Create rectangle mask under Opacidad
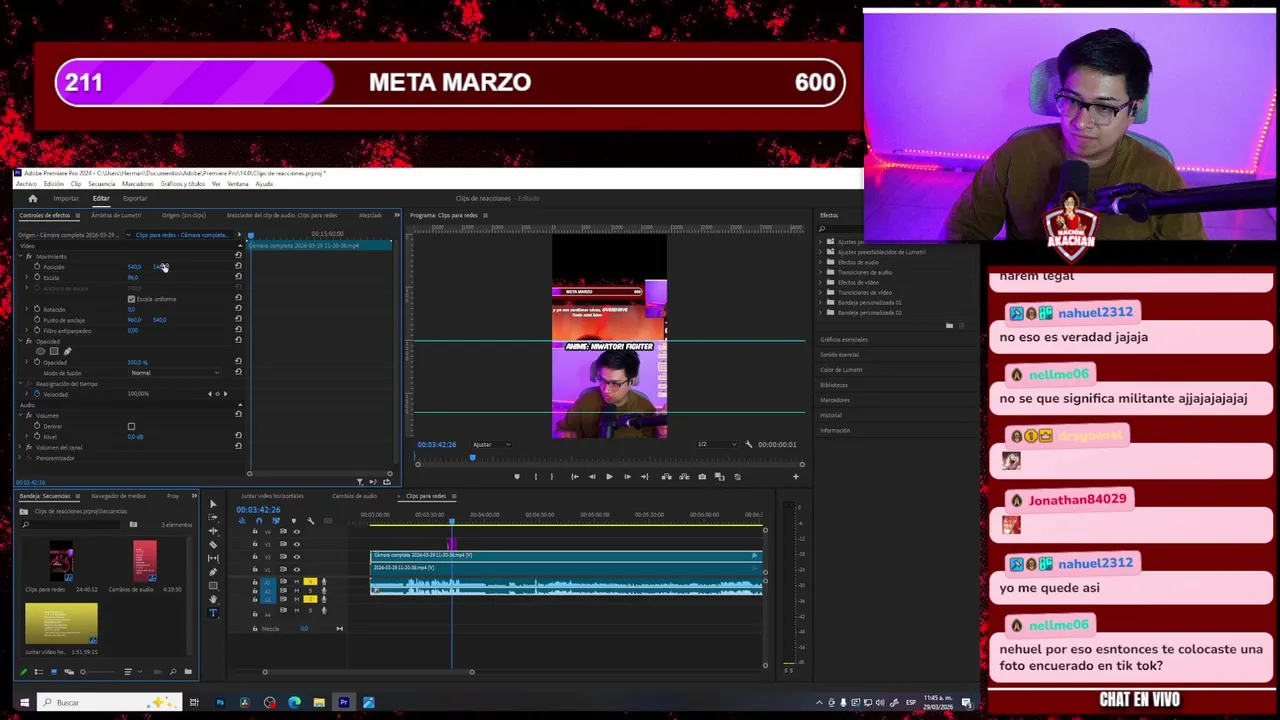Image resolution: width=1280 pixels, height=720 pixels. click(54, 351)
